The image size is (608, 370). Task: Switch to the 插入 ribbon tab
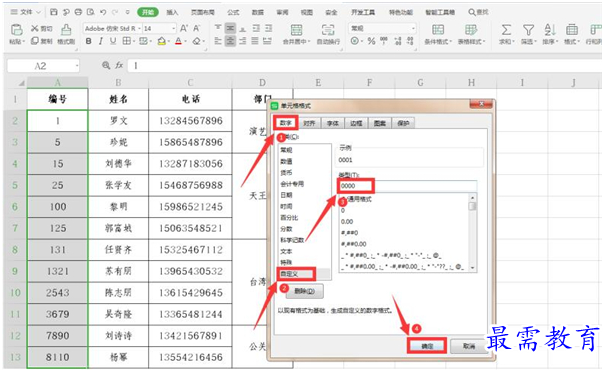coord(173,12)
